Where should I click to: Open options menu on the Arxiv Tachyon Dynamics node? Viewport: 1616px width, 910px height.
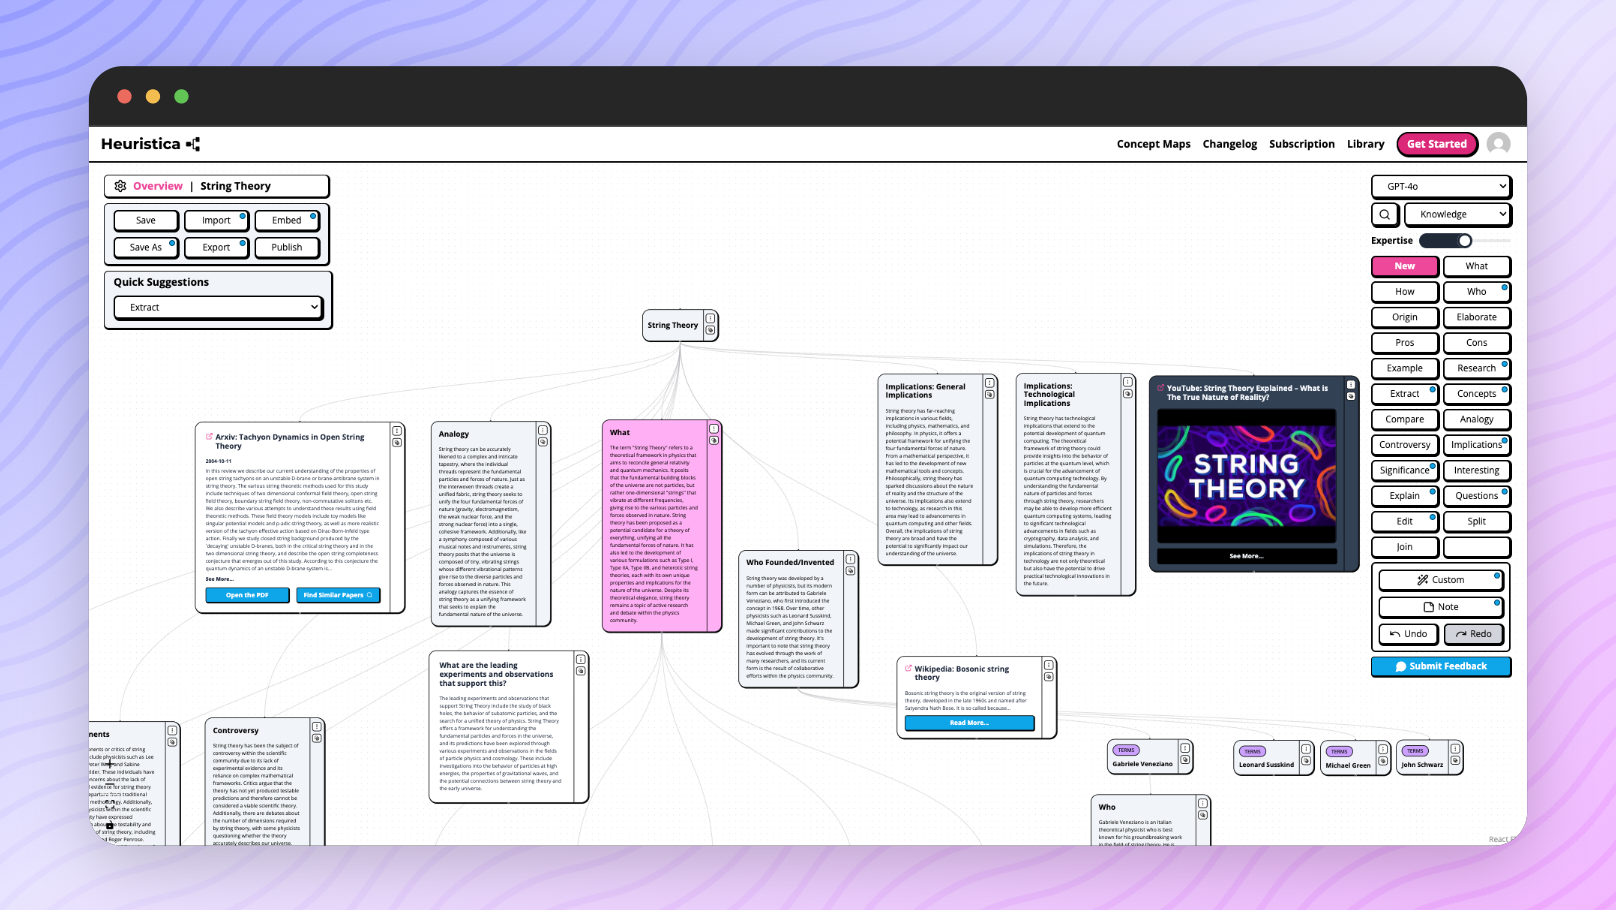397,431
